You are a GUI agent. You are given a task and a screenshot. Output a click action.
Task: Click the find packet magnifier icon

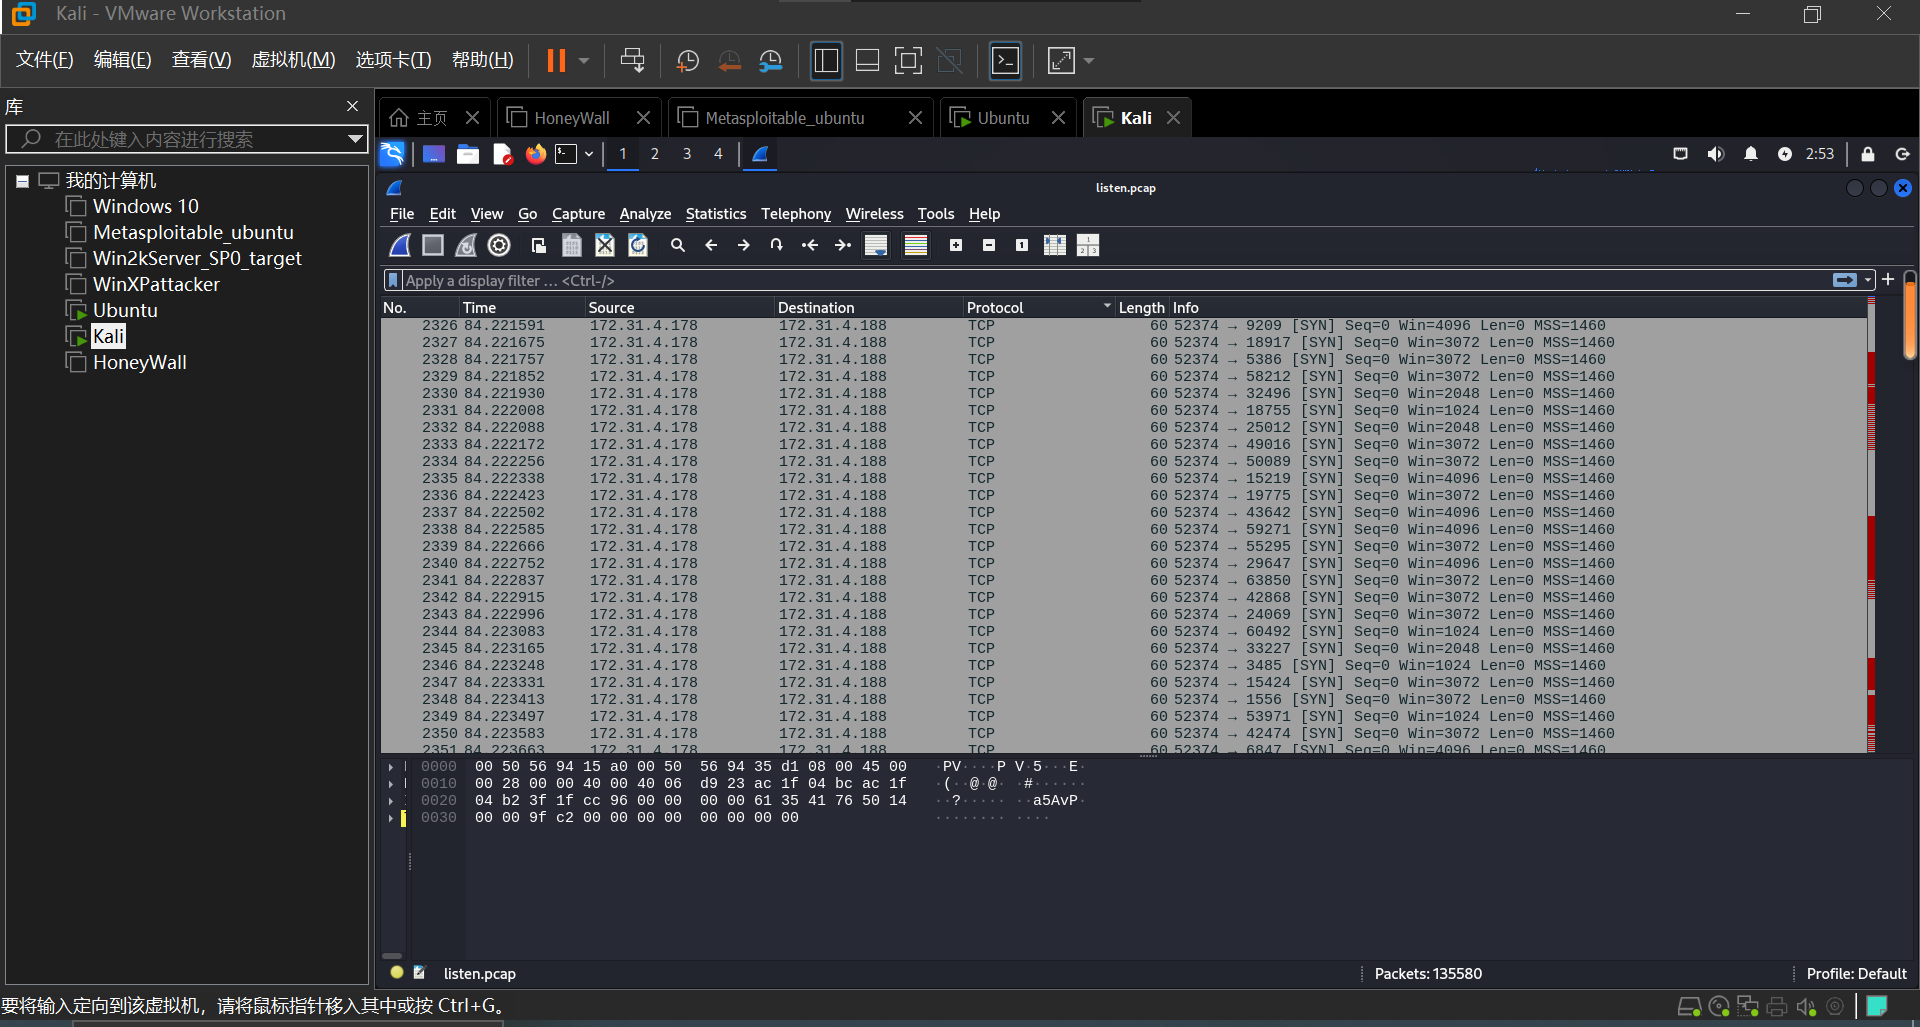pos(677,245)
